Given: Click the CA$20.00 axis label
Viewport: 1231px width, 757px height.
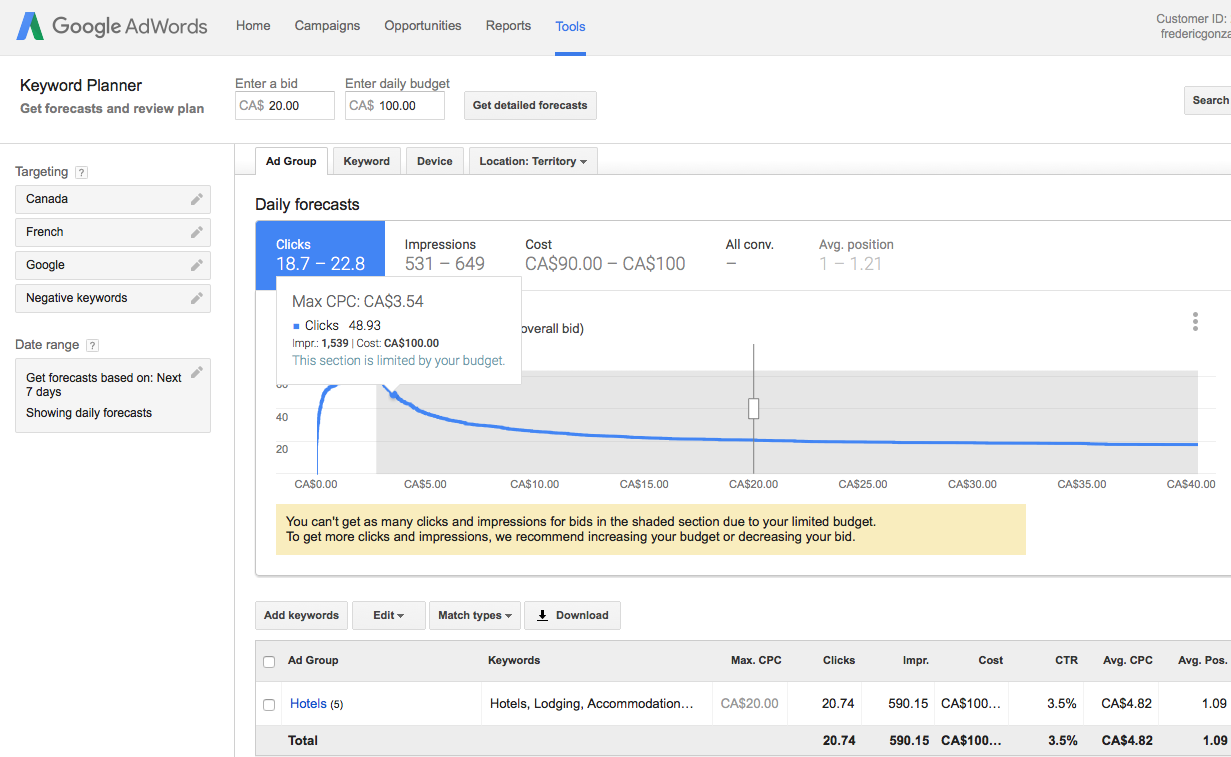Looking at the screenshot, I should [x=753, y=484].
